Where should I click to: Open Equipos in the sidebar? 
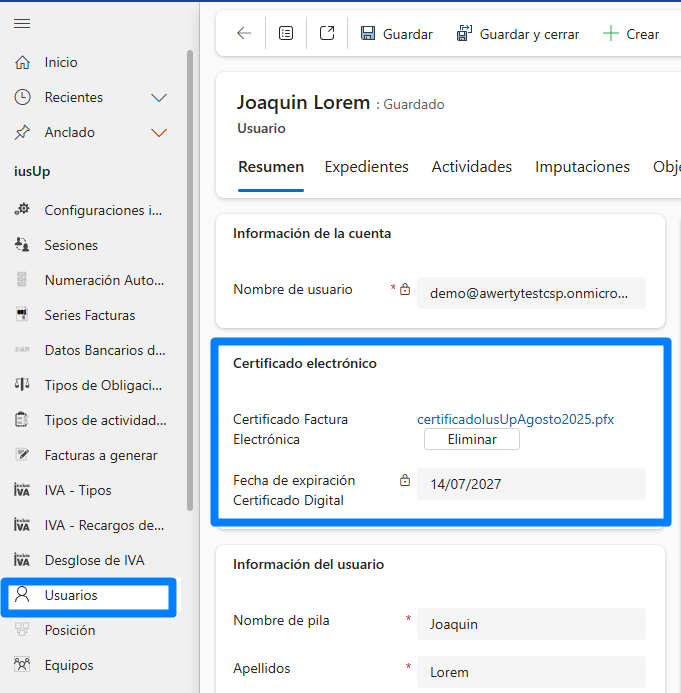pyautogui.click(x=69, y=665)
